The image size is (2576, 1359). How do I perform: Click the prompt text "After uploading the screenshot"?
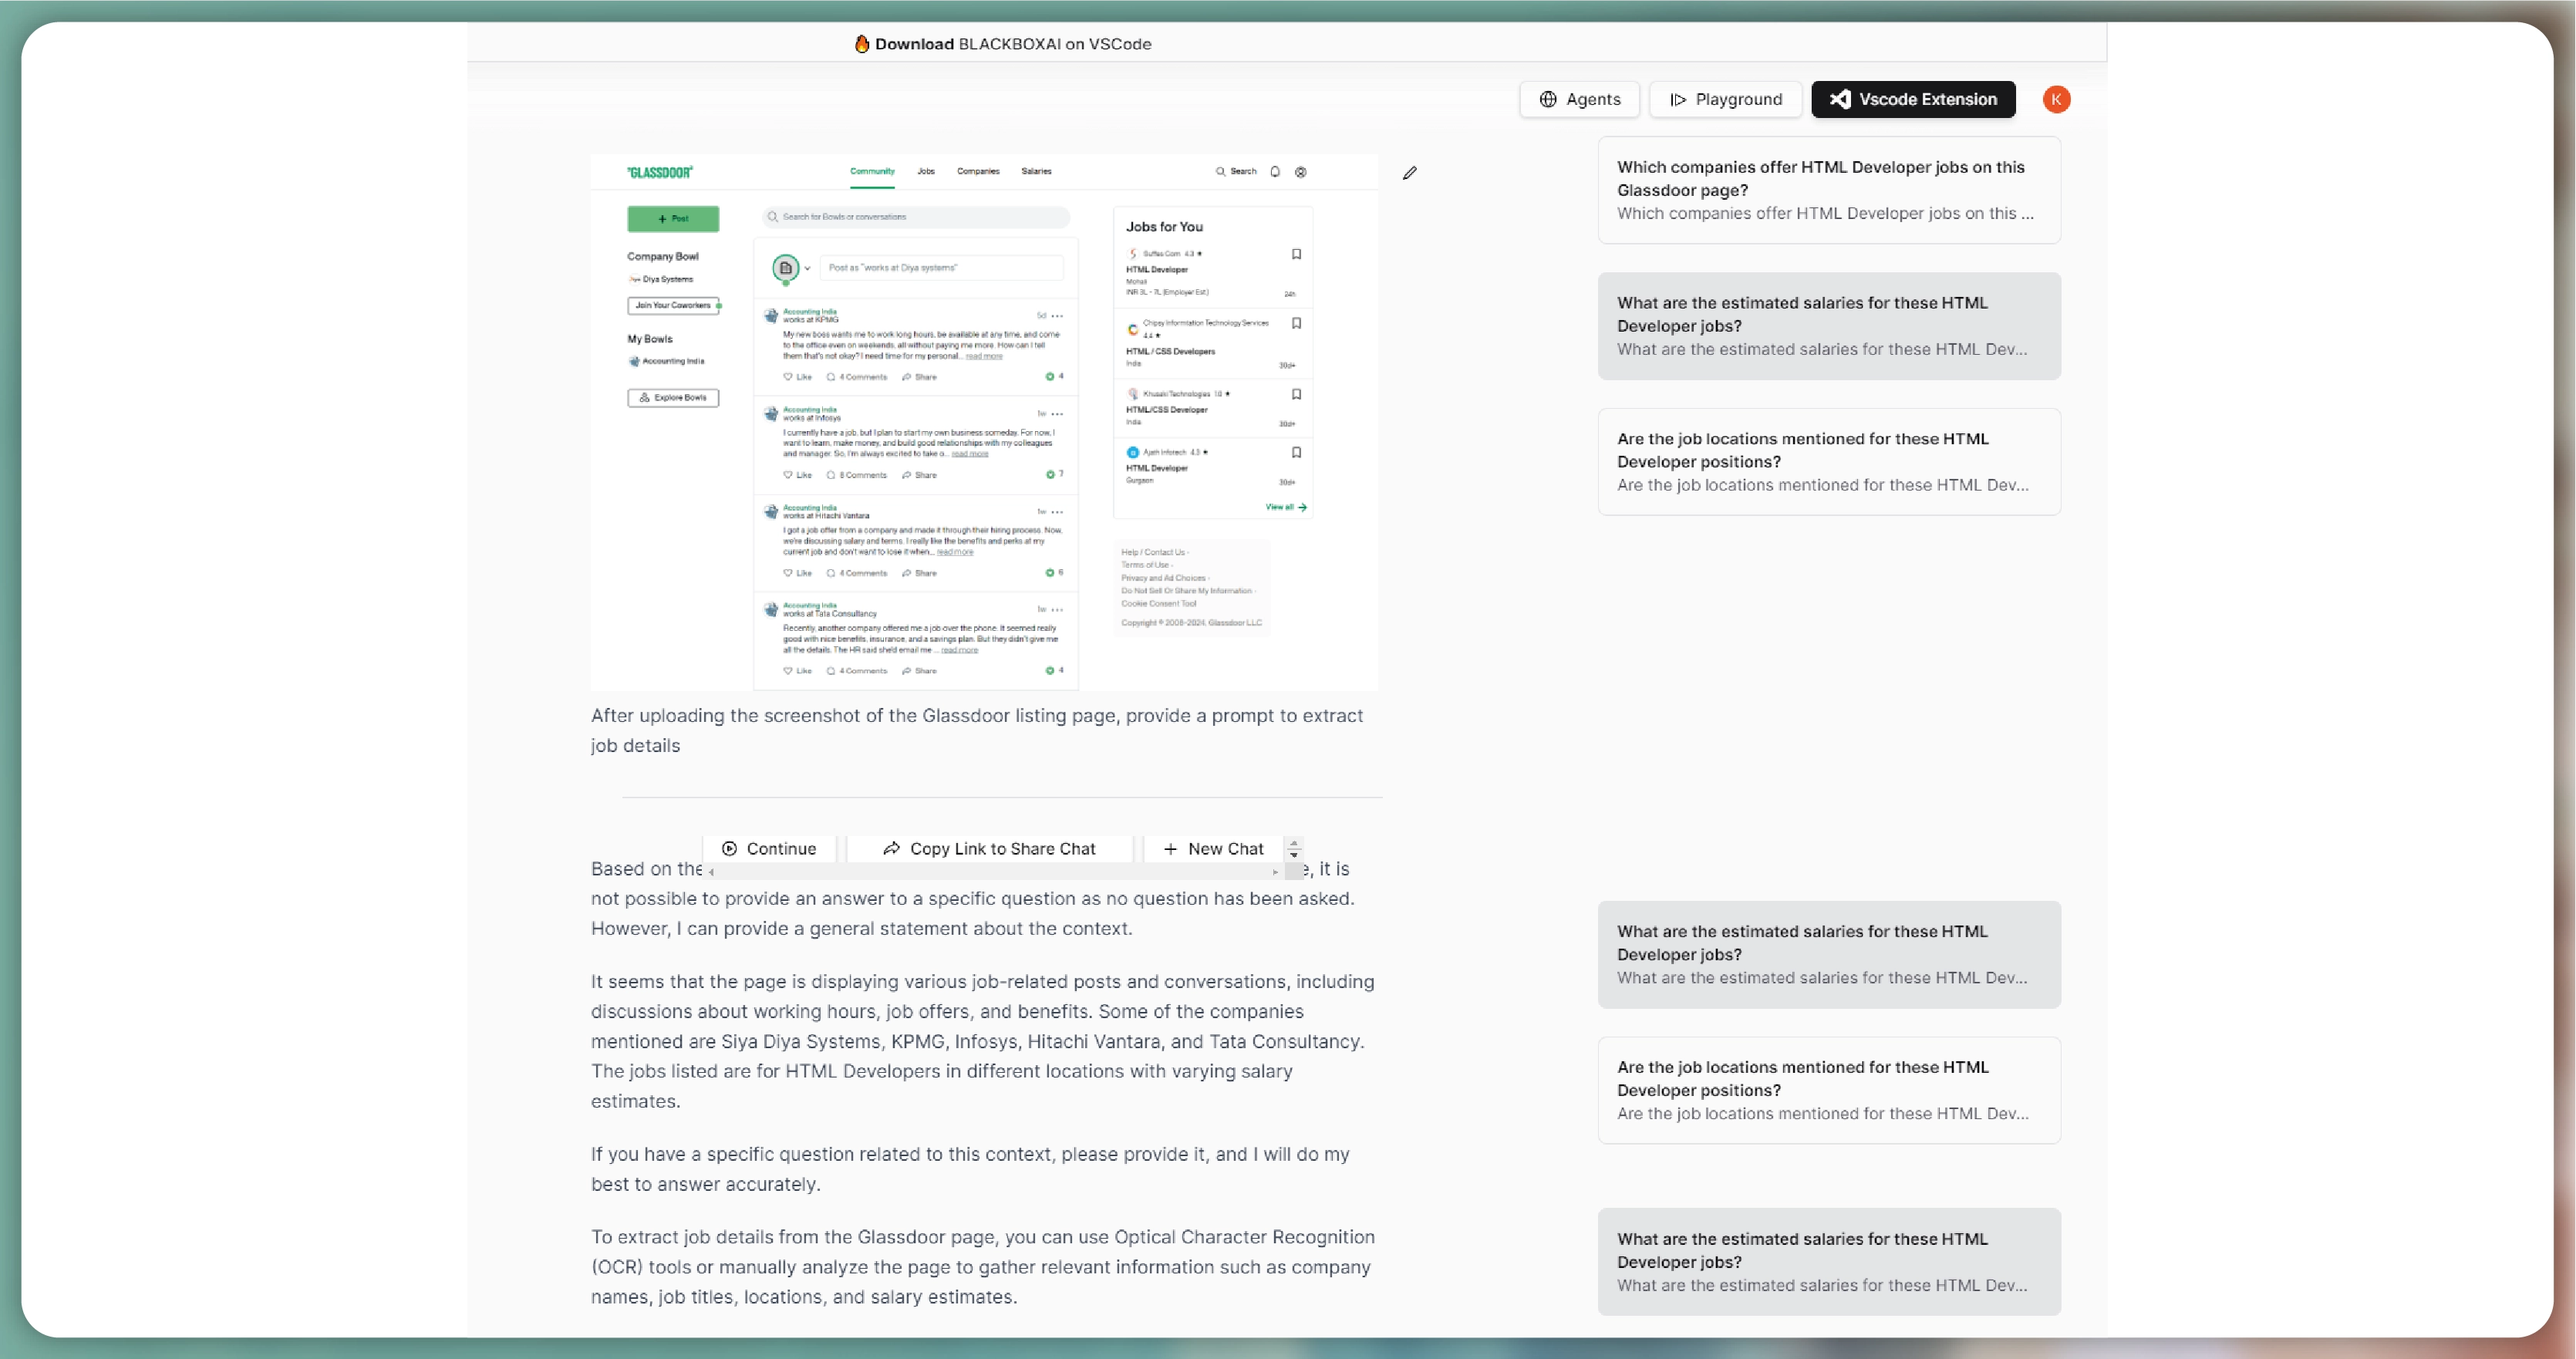pyautogui.click(x=976, y=730)
